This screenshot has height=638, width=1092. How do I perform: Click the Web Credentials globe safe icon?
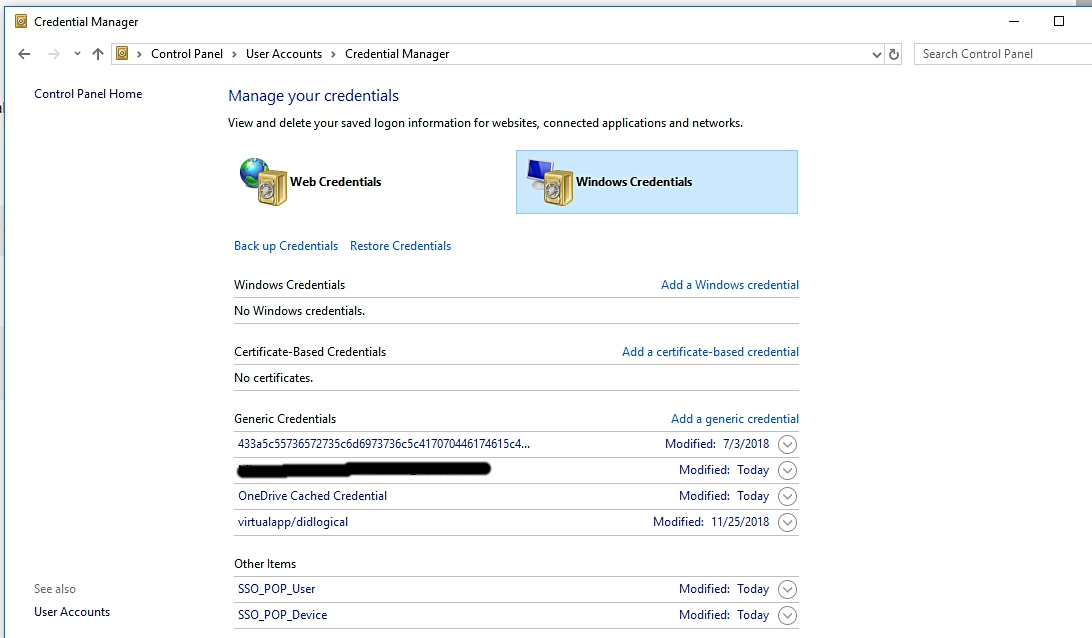tap(263, 181)
